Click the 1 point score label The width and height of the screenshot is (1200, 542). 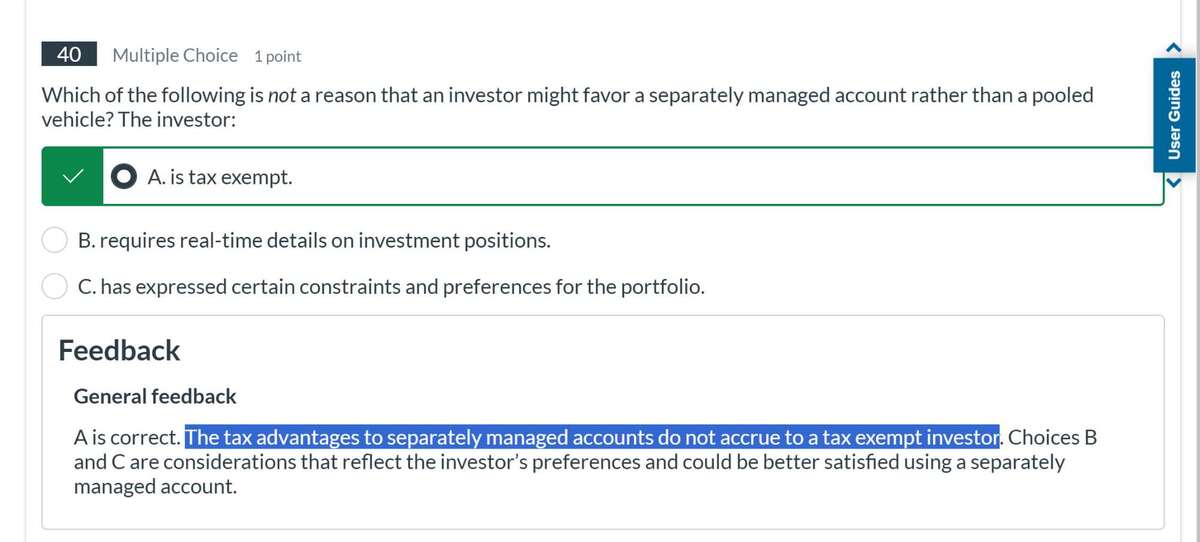coord(277,57)
